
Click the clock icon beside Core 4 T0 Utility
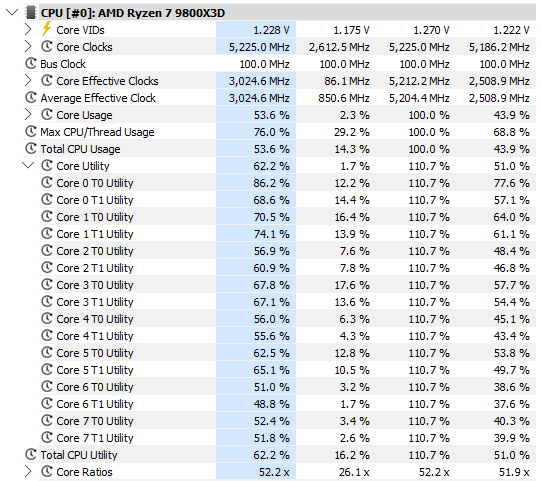(x=47, y=318)
